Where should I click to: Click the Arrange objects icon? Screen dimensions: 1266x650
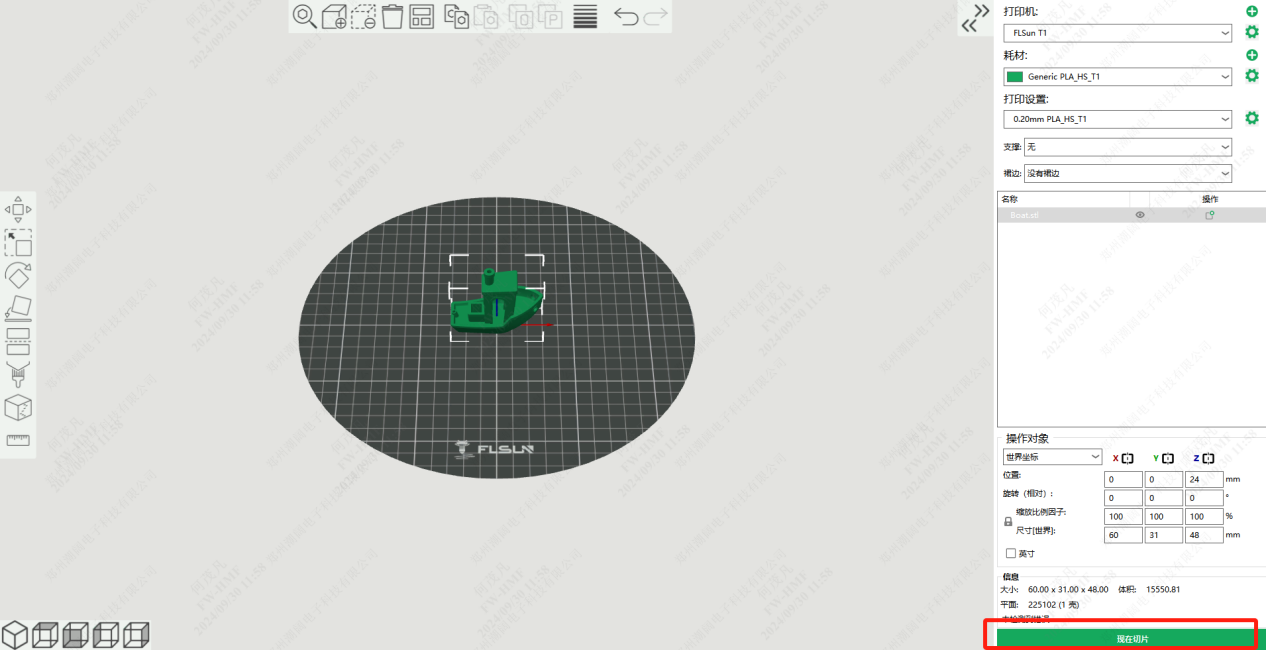pos(421,16)
